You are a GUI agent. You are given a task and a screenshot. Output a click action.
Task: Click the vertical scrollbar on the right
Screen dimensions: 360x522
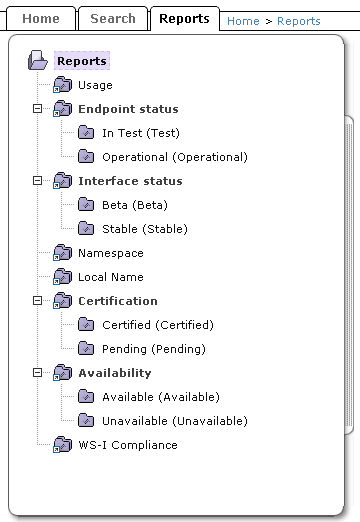[349, 275]
